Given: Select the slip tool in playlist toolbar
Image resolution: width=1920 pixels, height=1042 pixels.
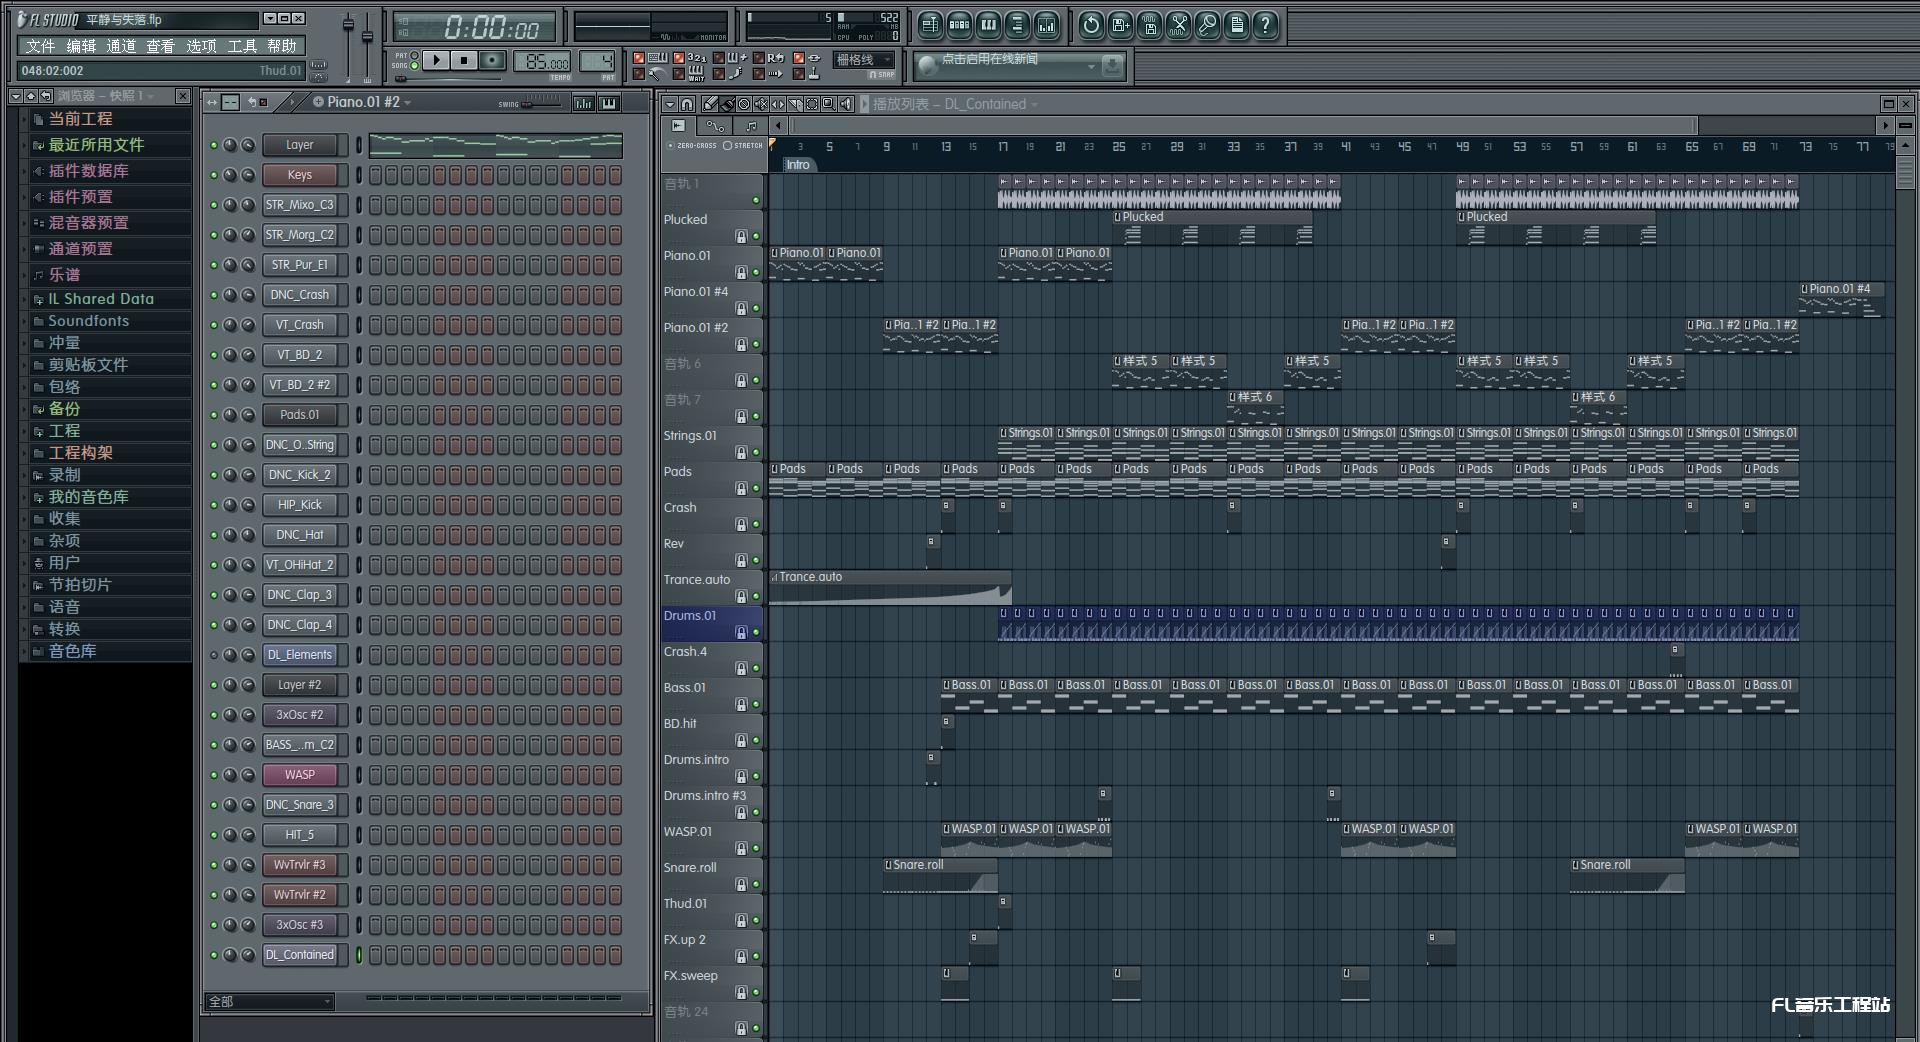Looking at the screenshot, I should coord(778,104).
